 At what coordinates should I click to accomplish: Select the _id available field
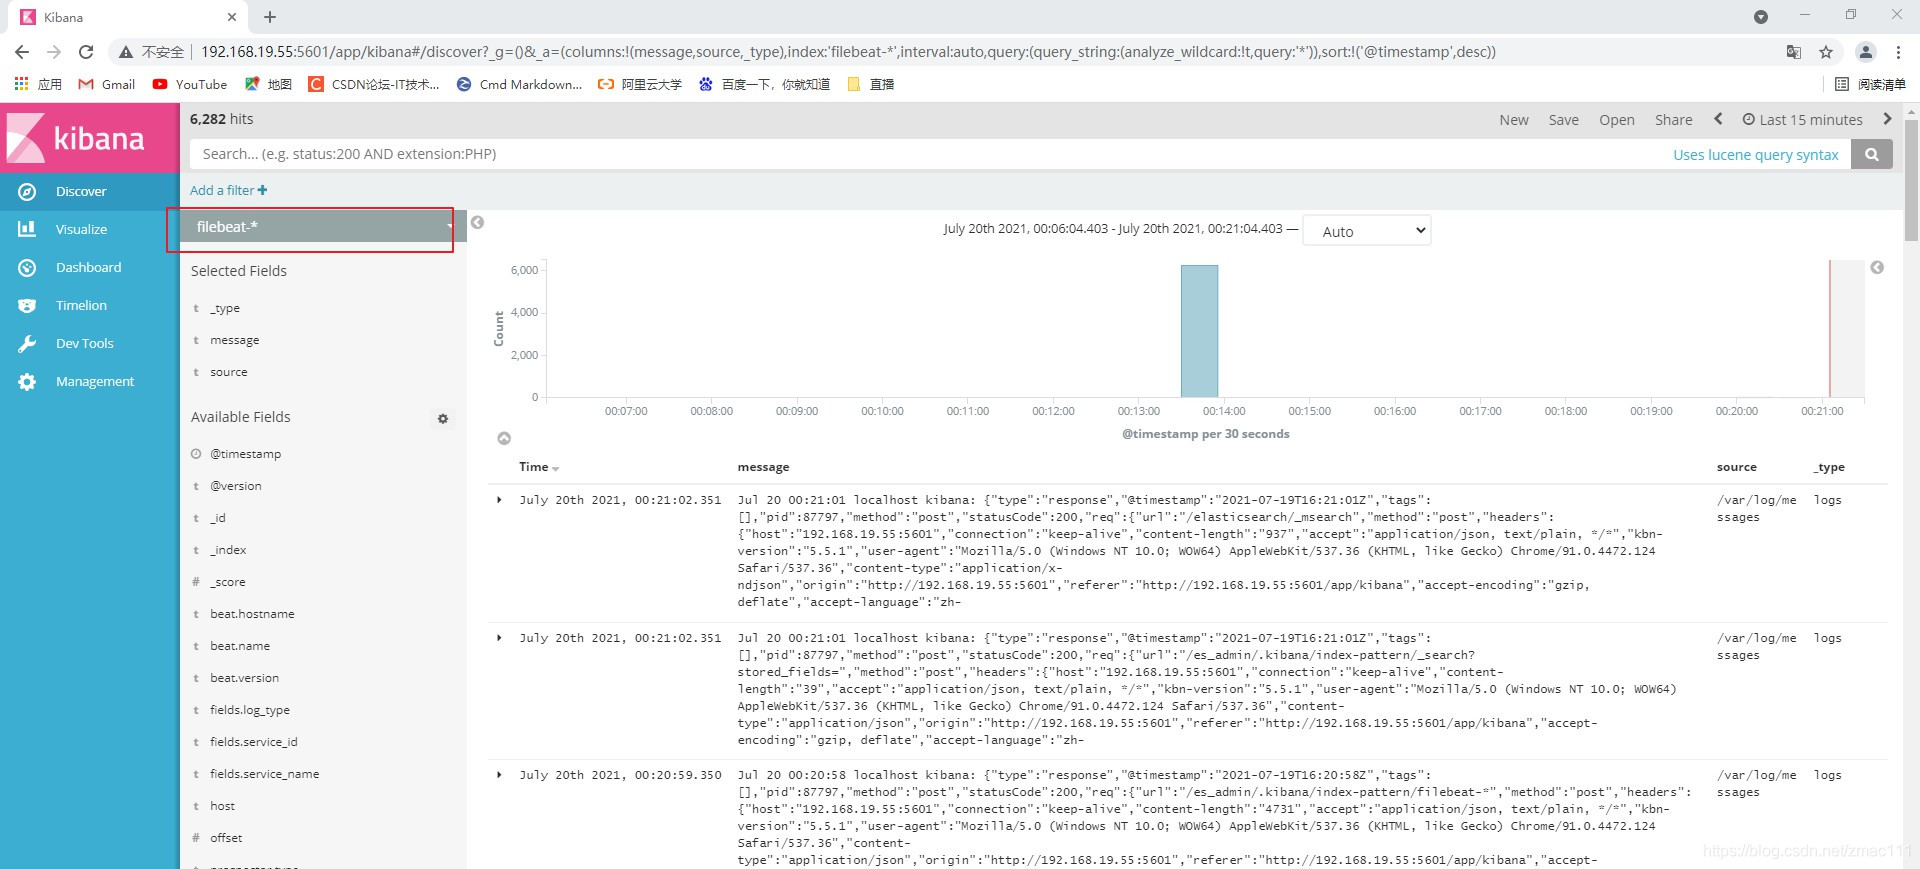click(x=218, y=518)
